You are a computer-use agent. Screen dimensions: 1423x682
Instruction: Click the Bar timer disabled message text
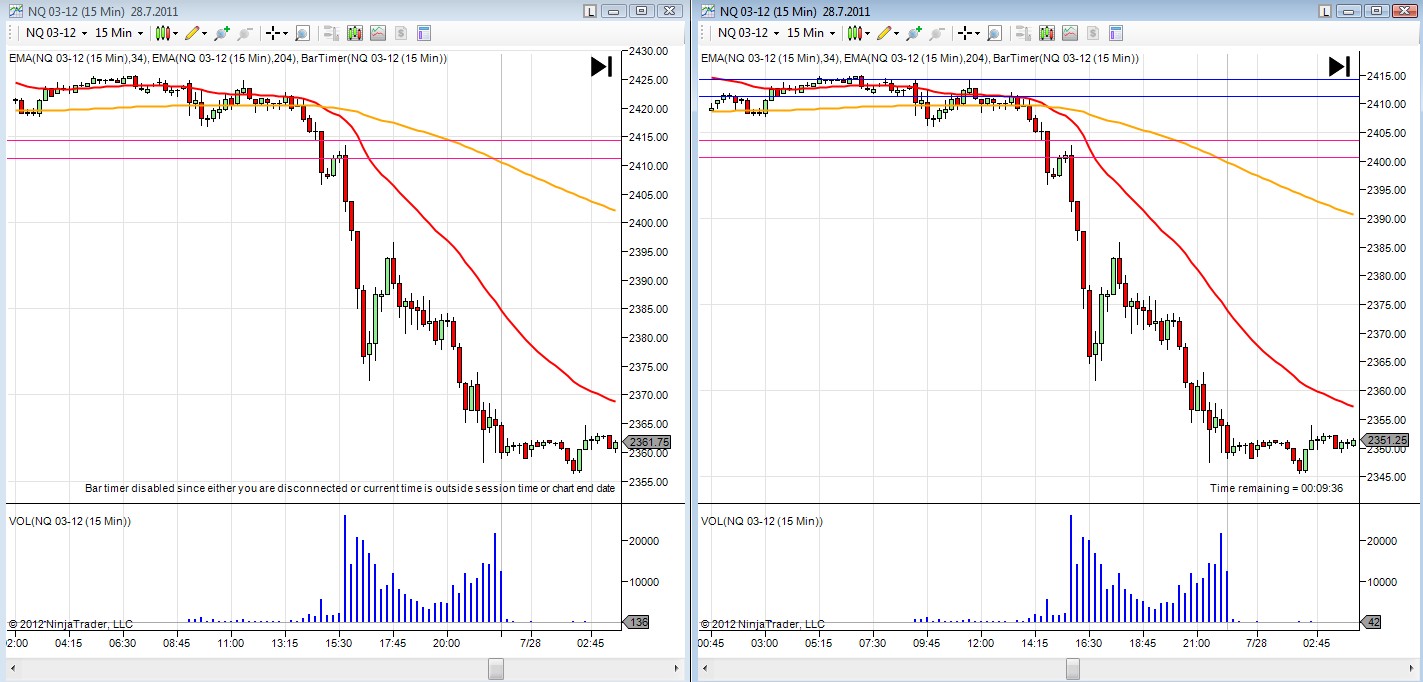coord(350,488)
